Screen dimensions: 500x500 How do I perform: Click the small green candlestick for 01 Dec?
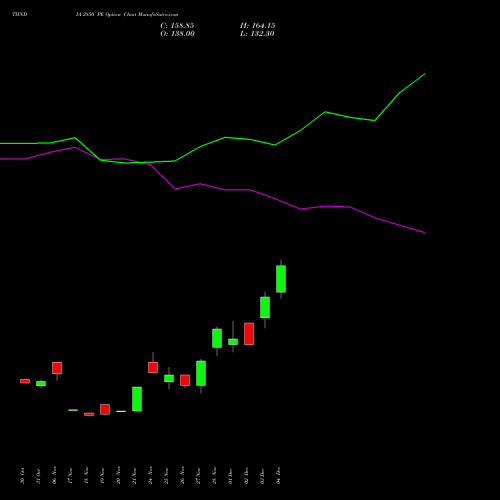click(233, 342)
